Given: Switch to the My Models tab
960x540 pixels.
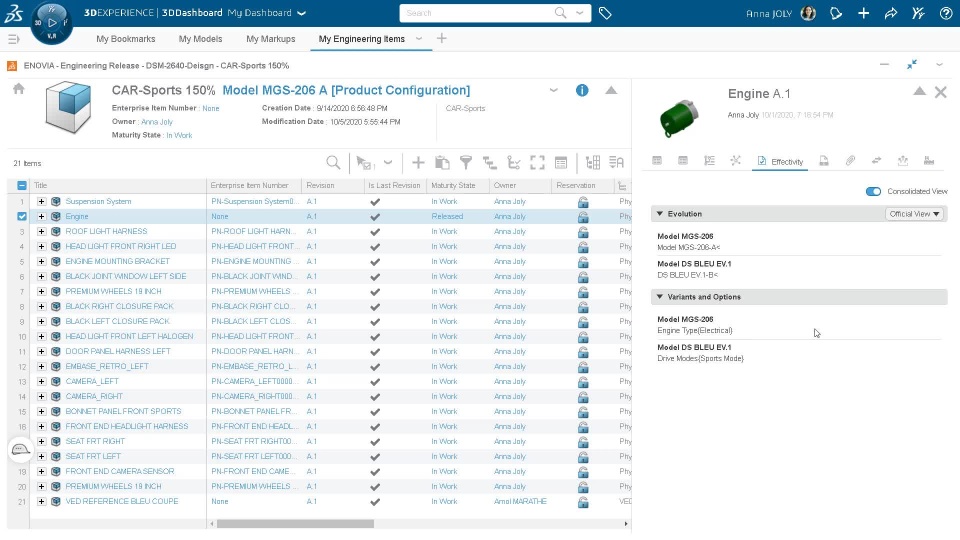Looking at the screenshot, I should (x=200, y=39).
